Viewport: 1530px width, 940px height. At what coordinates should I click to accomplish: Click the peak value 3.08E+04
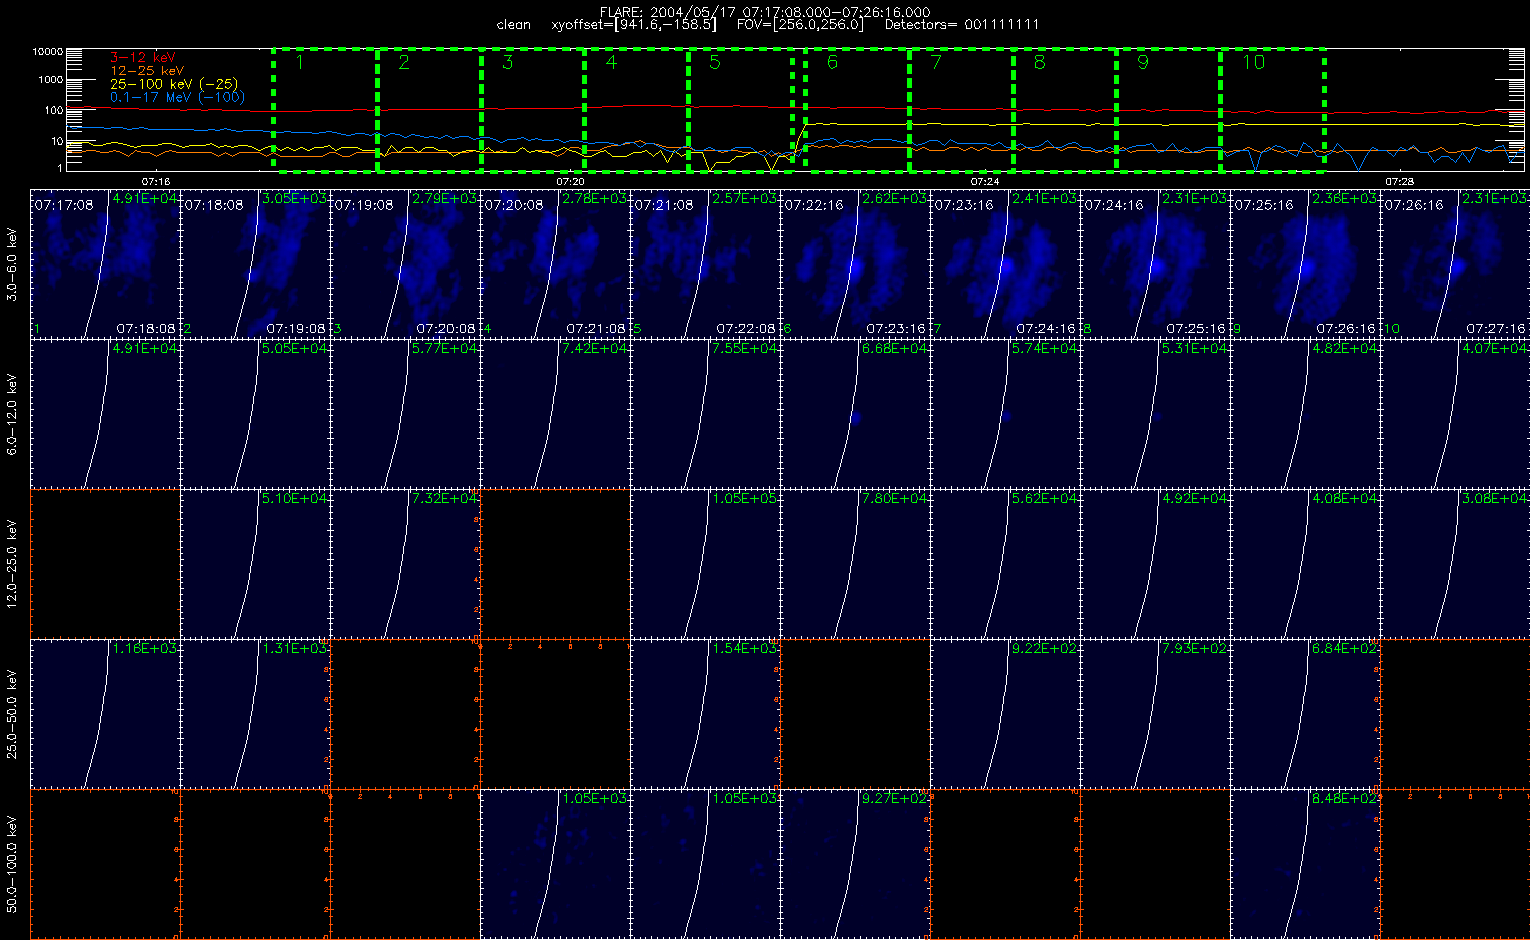[1495, 499]
